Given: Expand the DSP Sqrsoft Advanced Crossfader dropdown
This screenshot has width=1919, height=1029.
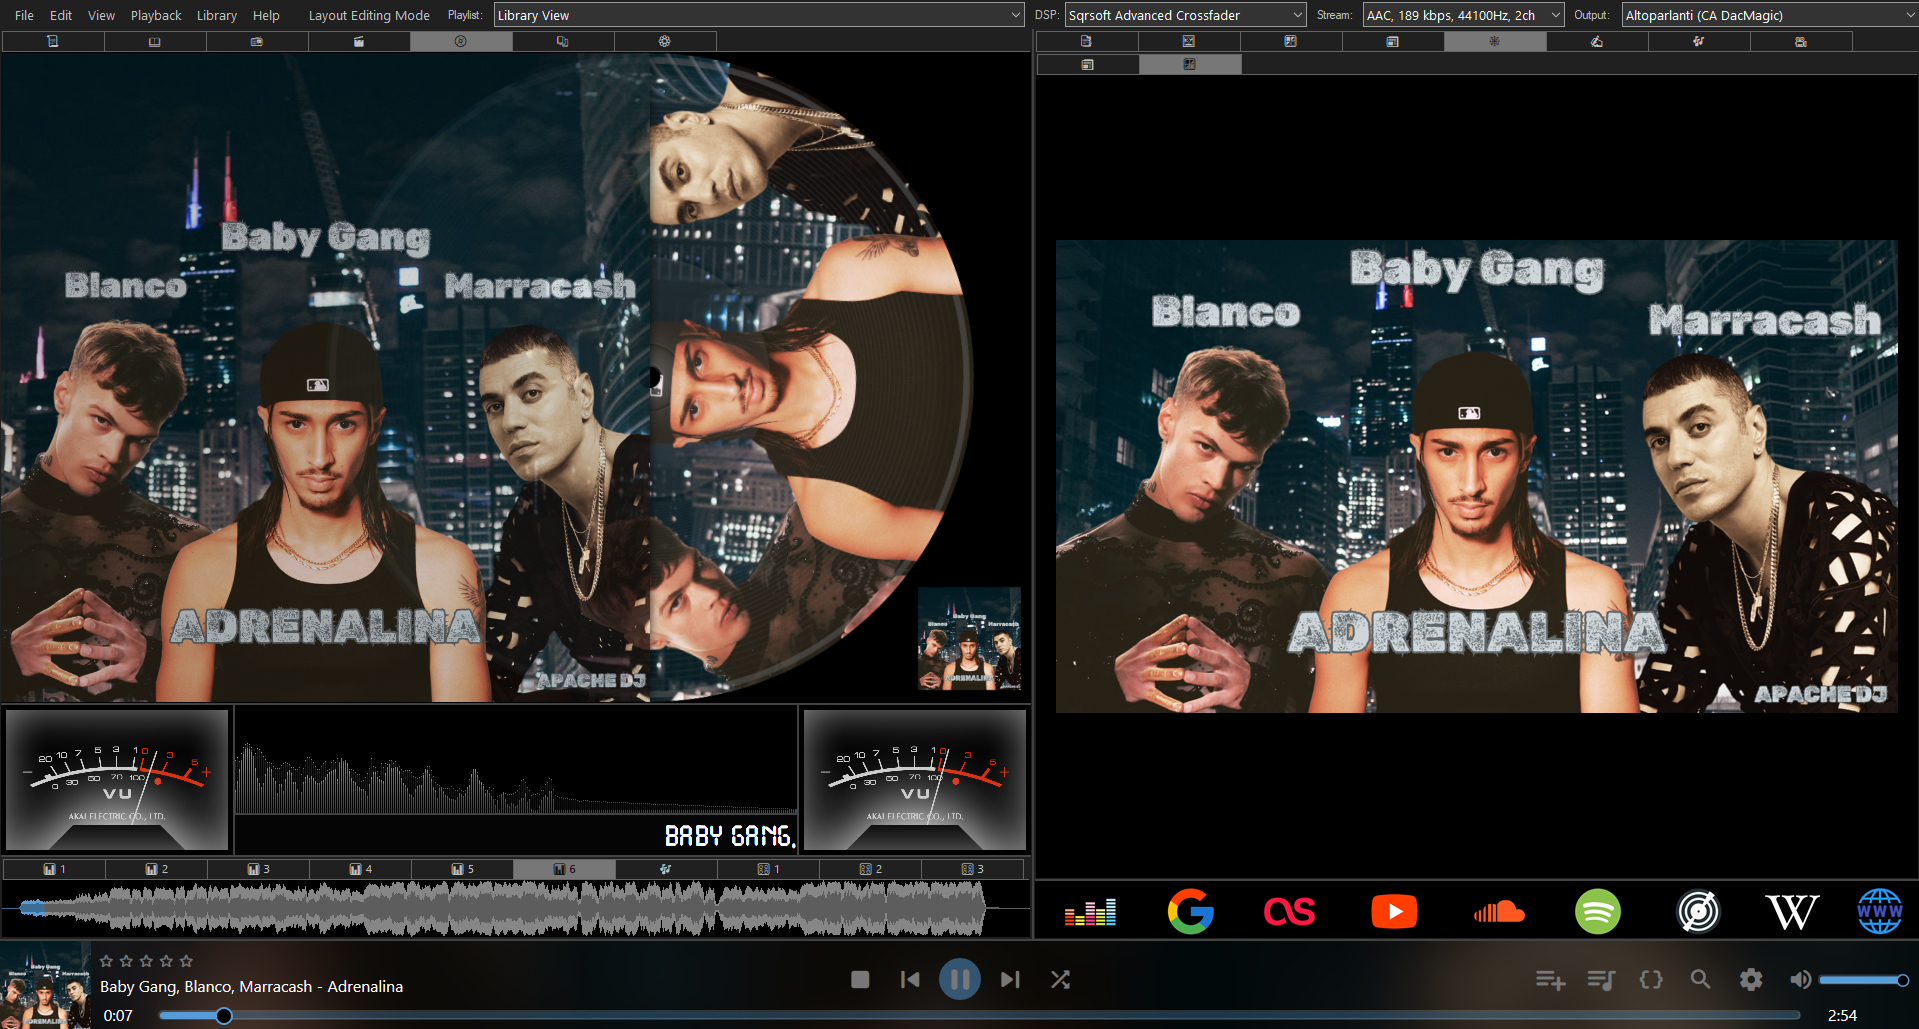Looking at the screenshot, I should point(1186,15).
